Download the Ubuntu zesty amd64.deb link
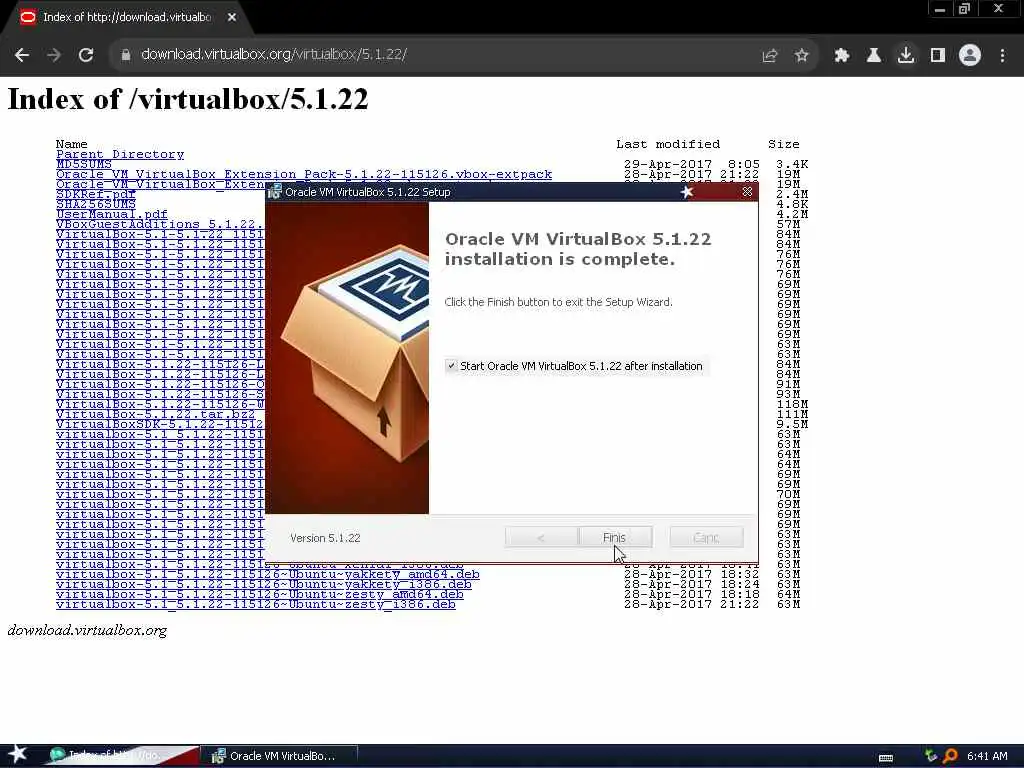Screen dimensions: 1024x768 point(260,594)
